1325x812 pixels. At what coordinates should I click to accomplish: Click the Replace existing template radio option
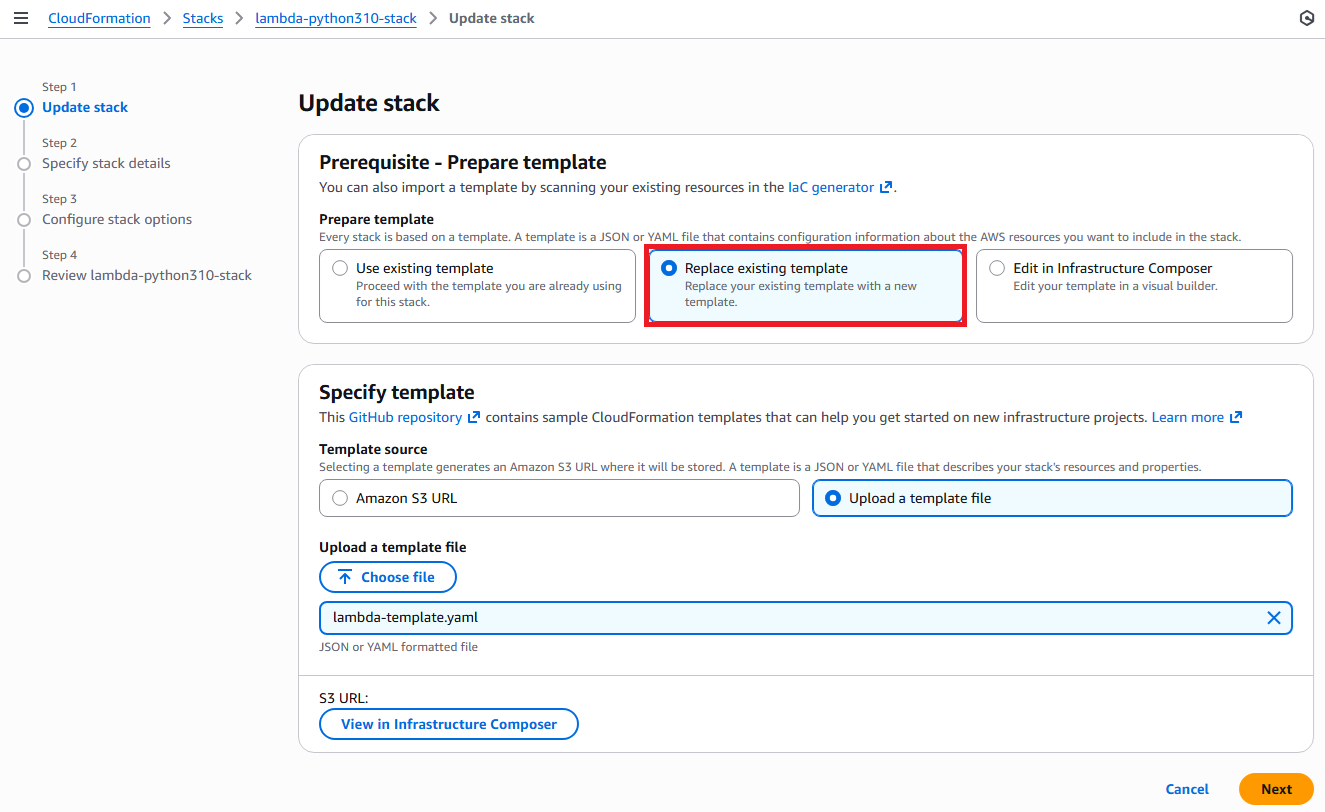tap(669, 268)
